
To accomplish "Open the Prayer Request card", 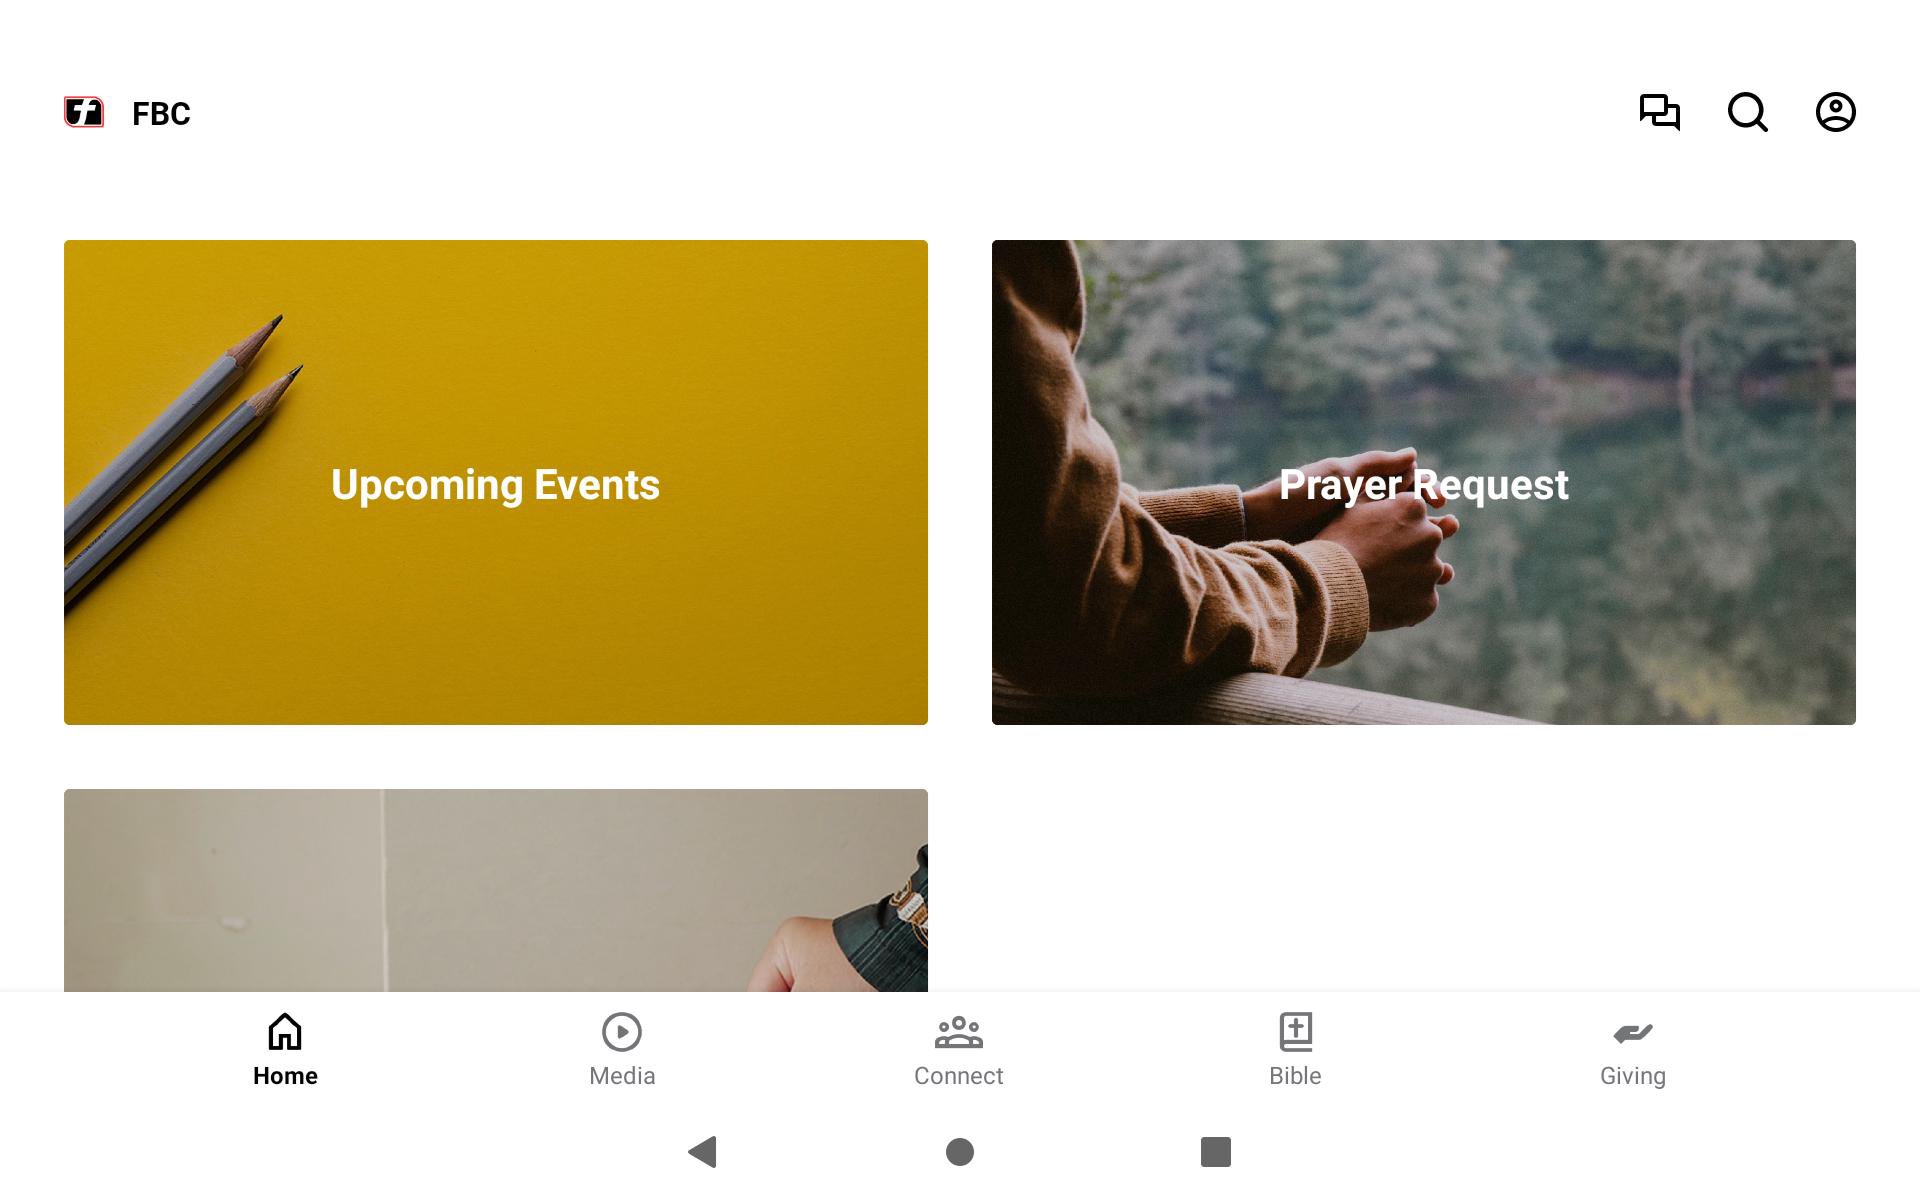I will click(1424, 482).
